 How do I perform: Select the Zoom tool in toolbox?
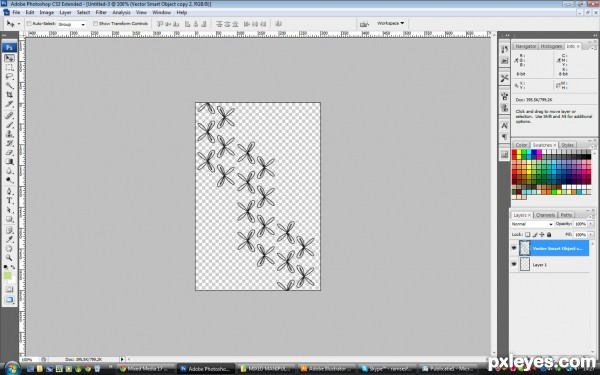pos(9,258)
